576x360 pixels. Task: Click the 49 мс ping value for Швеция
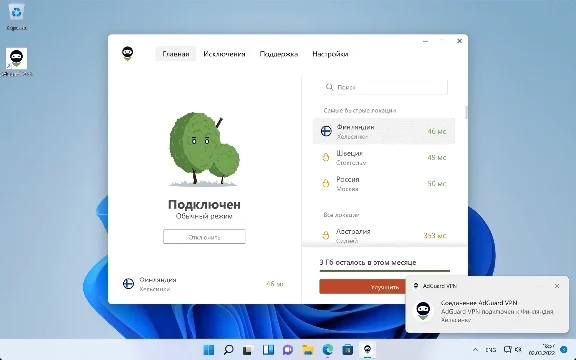(x=437, y=157)
